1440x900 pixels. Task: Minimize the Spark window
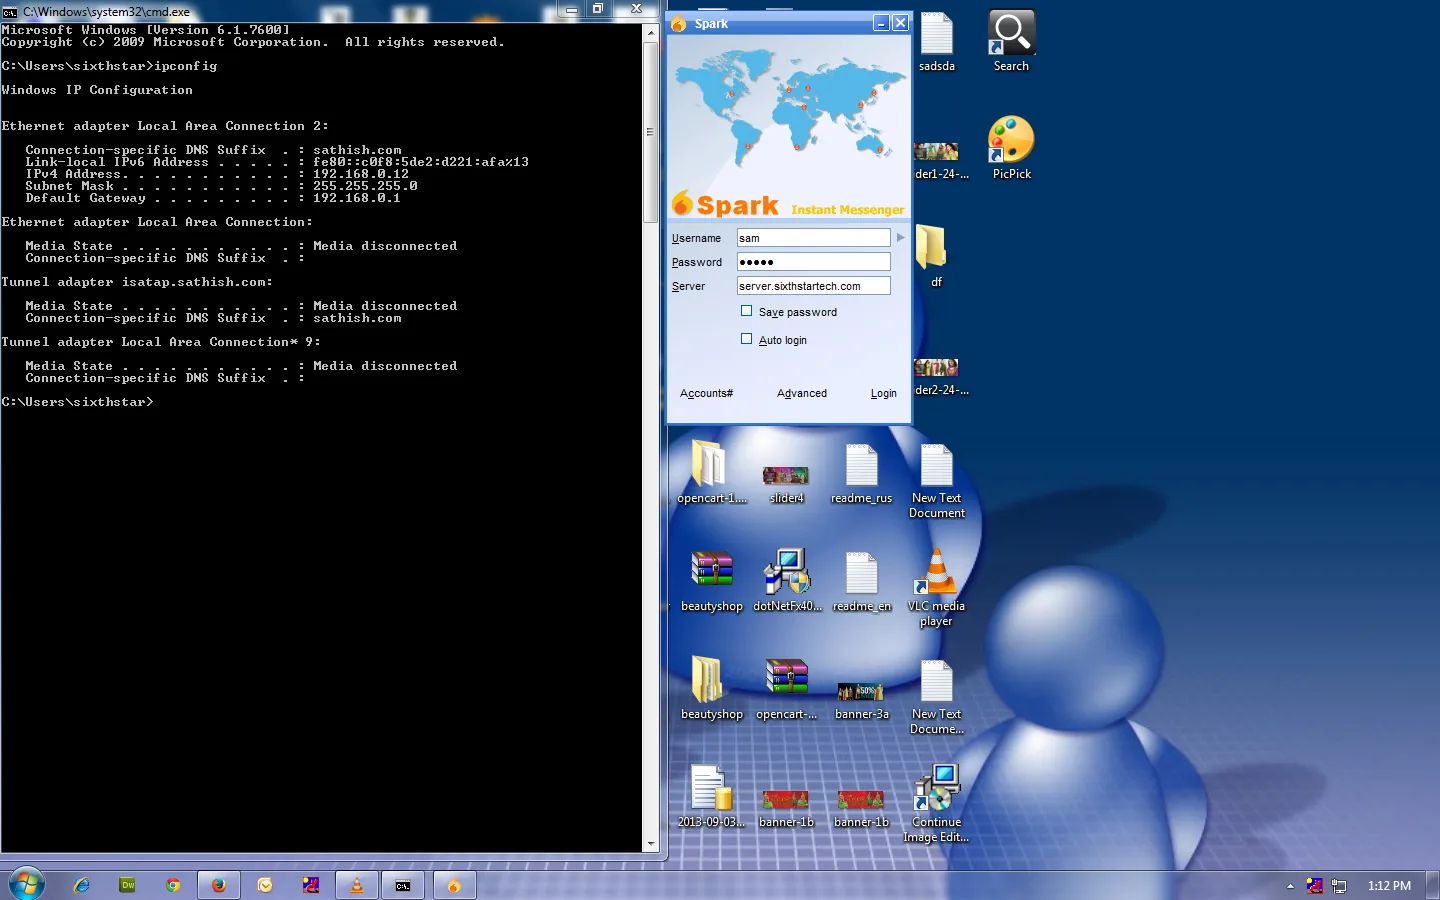click(881, 23)
